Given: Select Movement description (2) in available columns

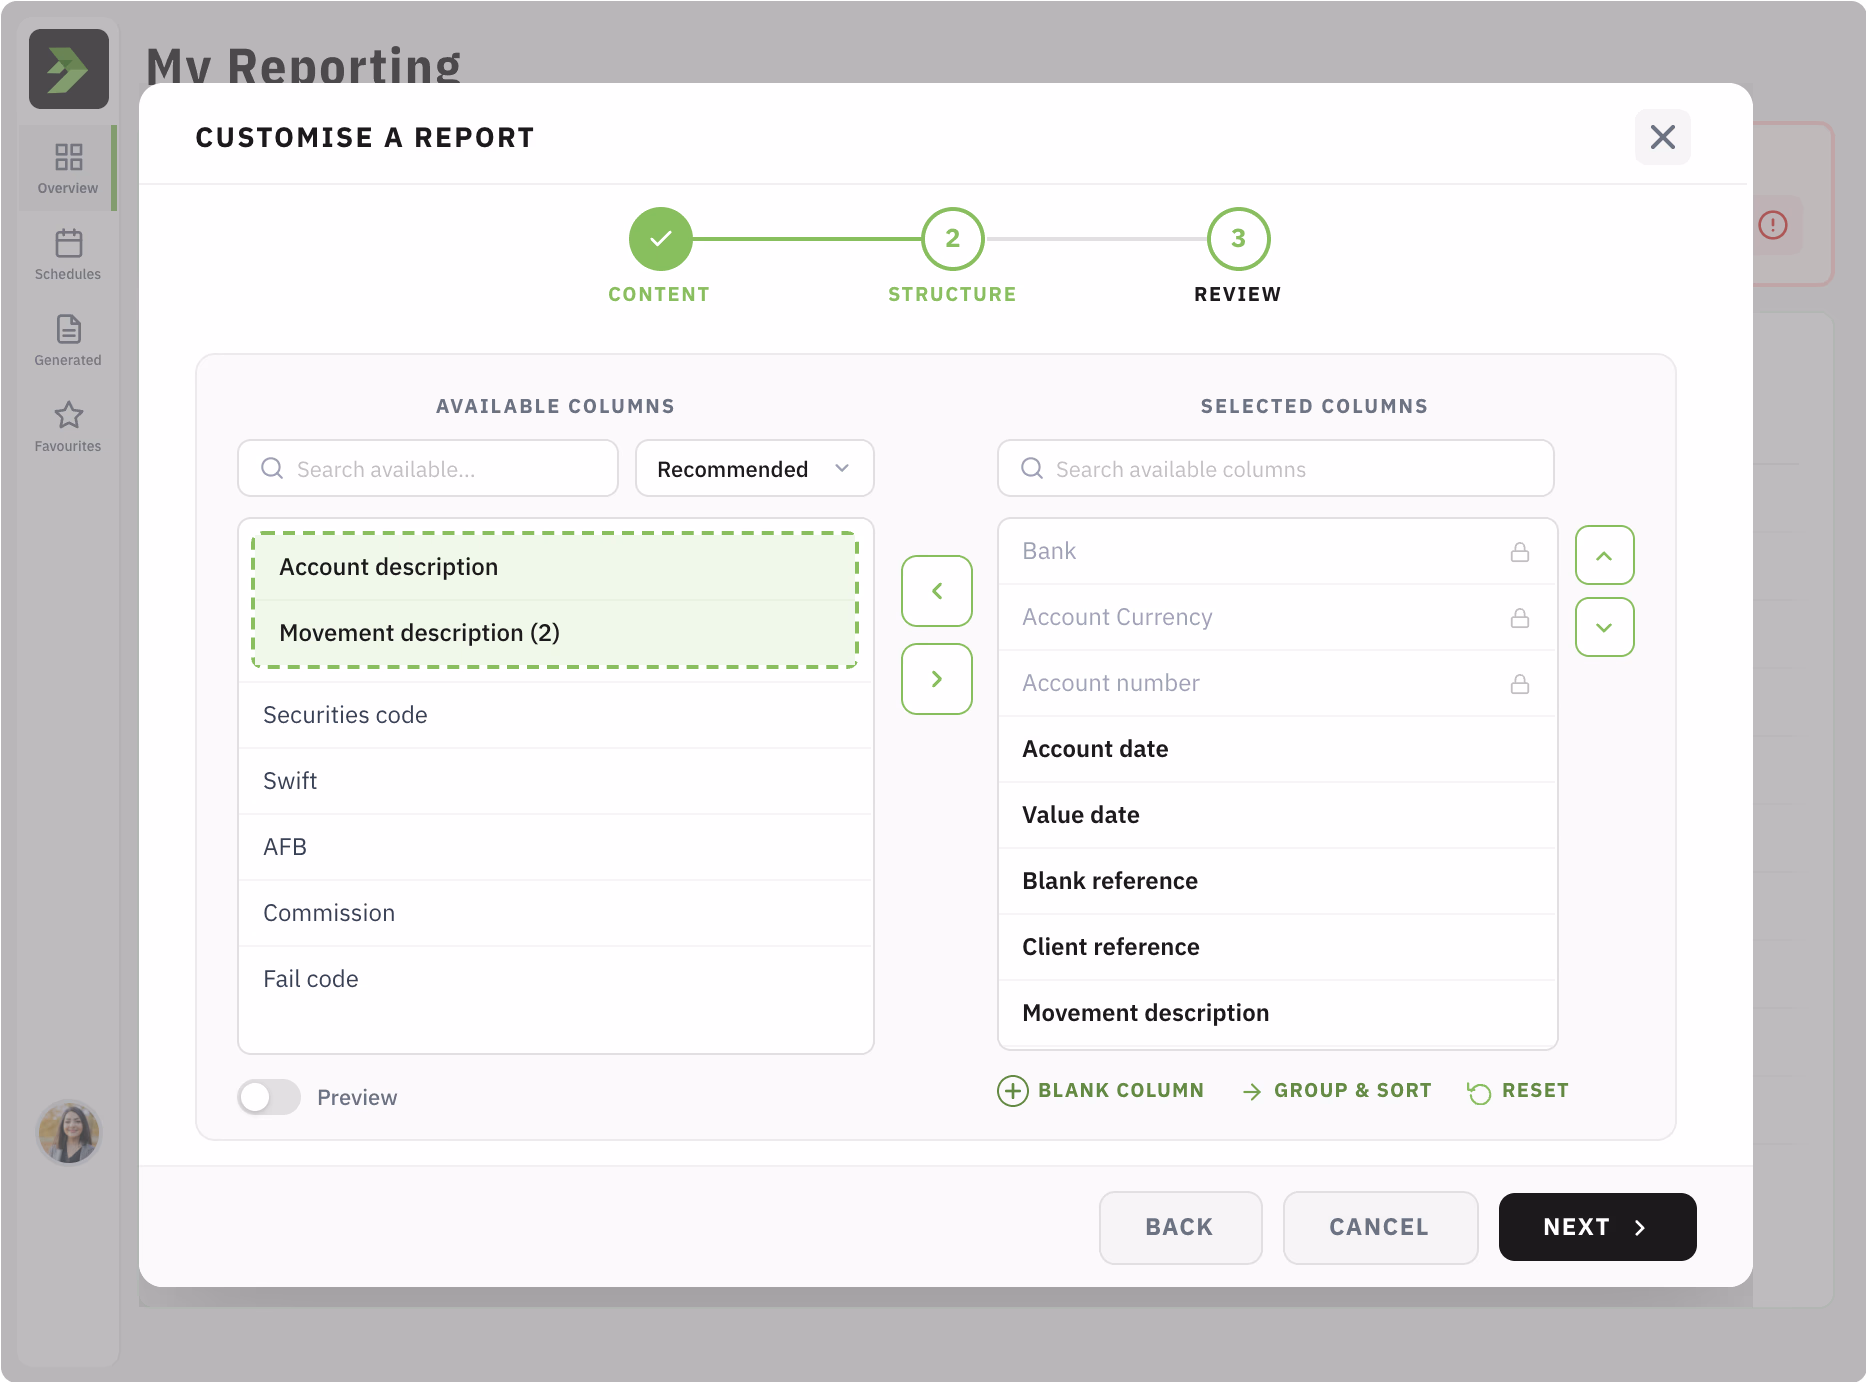Looking at the screenshot, I should (x=556, y=633).
